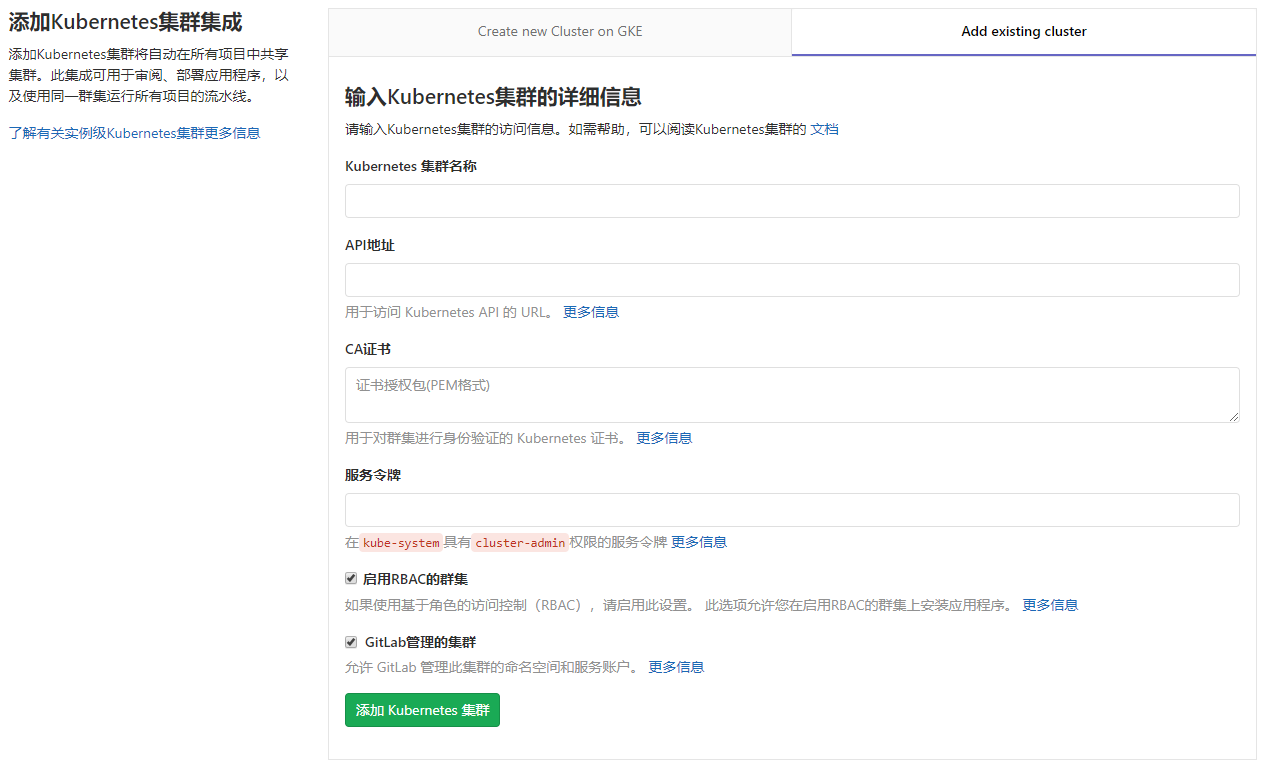Visit 更多信息 link for GitLab管理的集群
This screenshot has width=1261, height=761.
[x=676, y=667]
